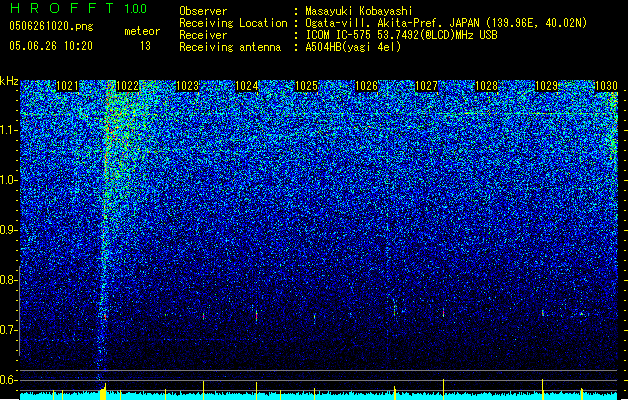Click the ICOM IC-575 receiver frequency text

(401, 35)
